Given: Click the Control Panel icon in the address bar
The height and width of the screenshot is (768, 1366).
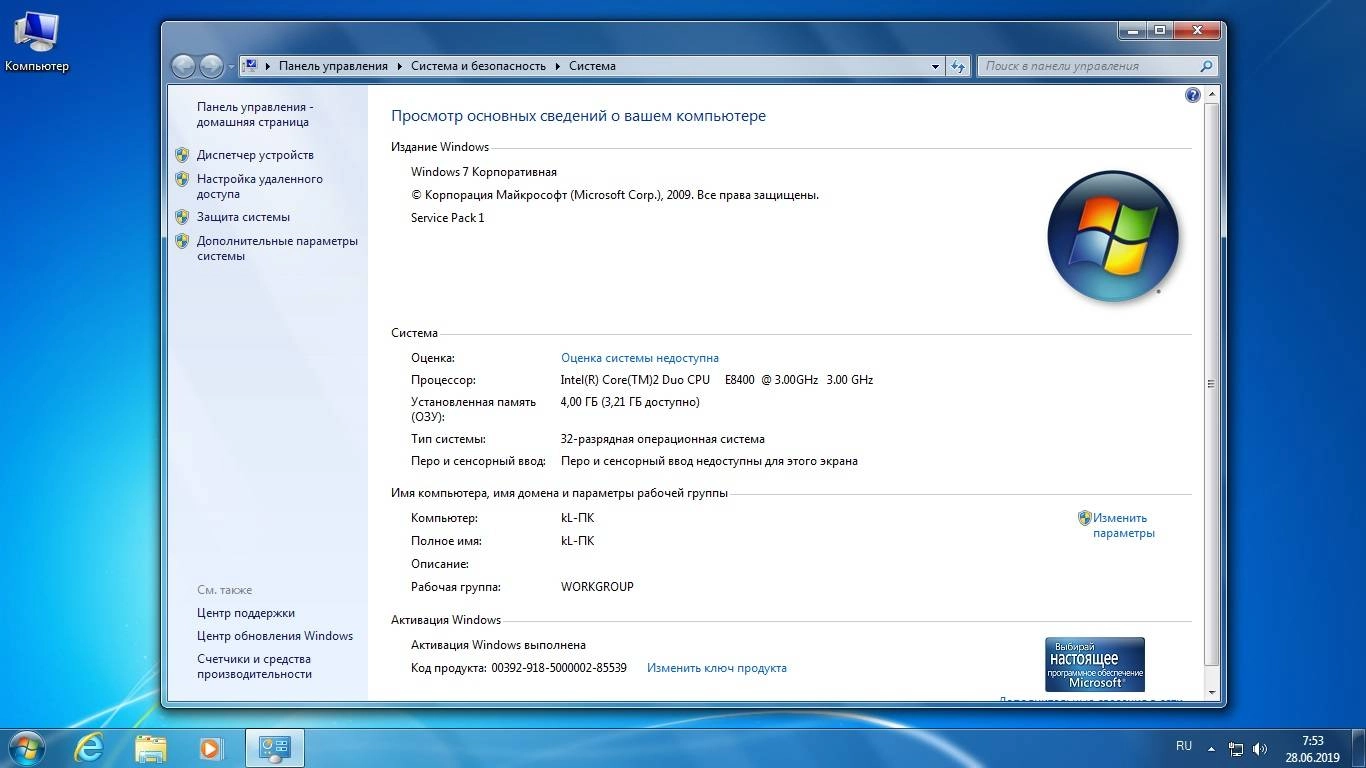Looking at the screenshot, I should click(251, 66).
